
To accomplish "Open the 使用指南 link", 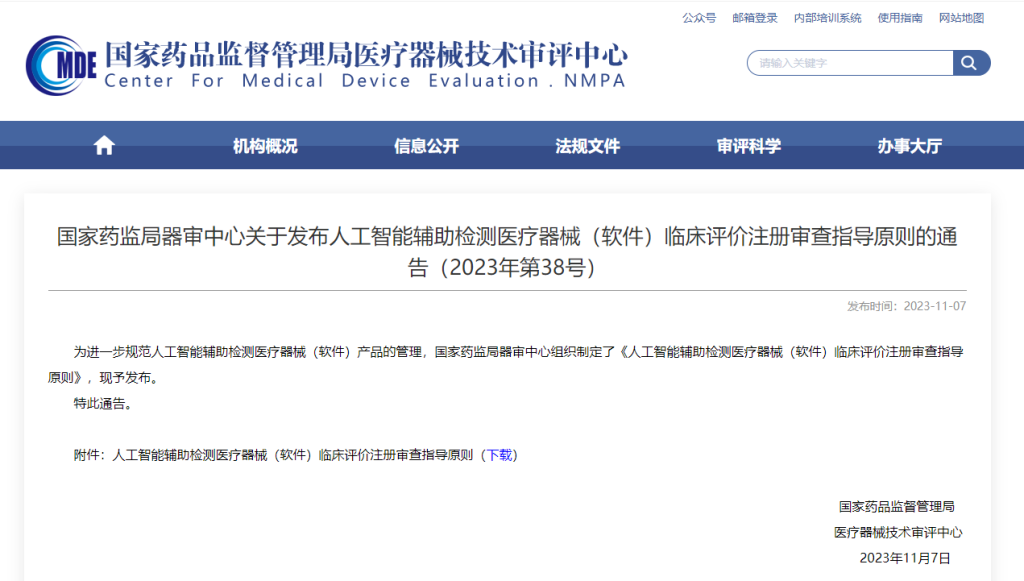I will point(900,18).
